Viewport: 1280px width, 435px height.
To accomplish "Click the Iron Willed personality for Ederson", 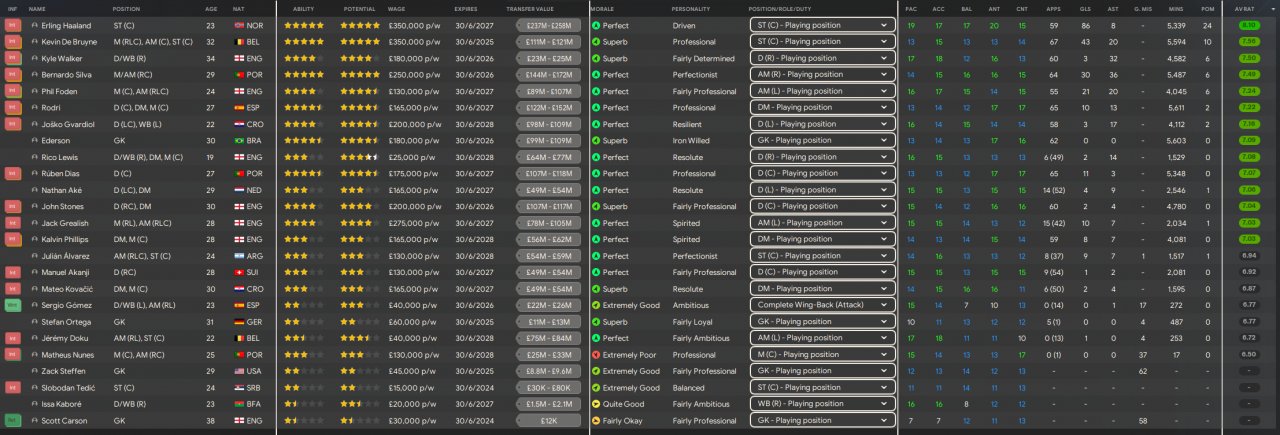I will click(692, 141).
